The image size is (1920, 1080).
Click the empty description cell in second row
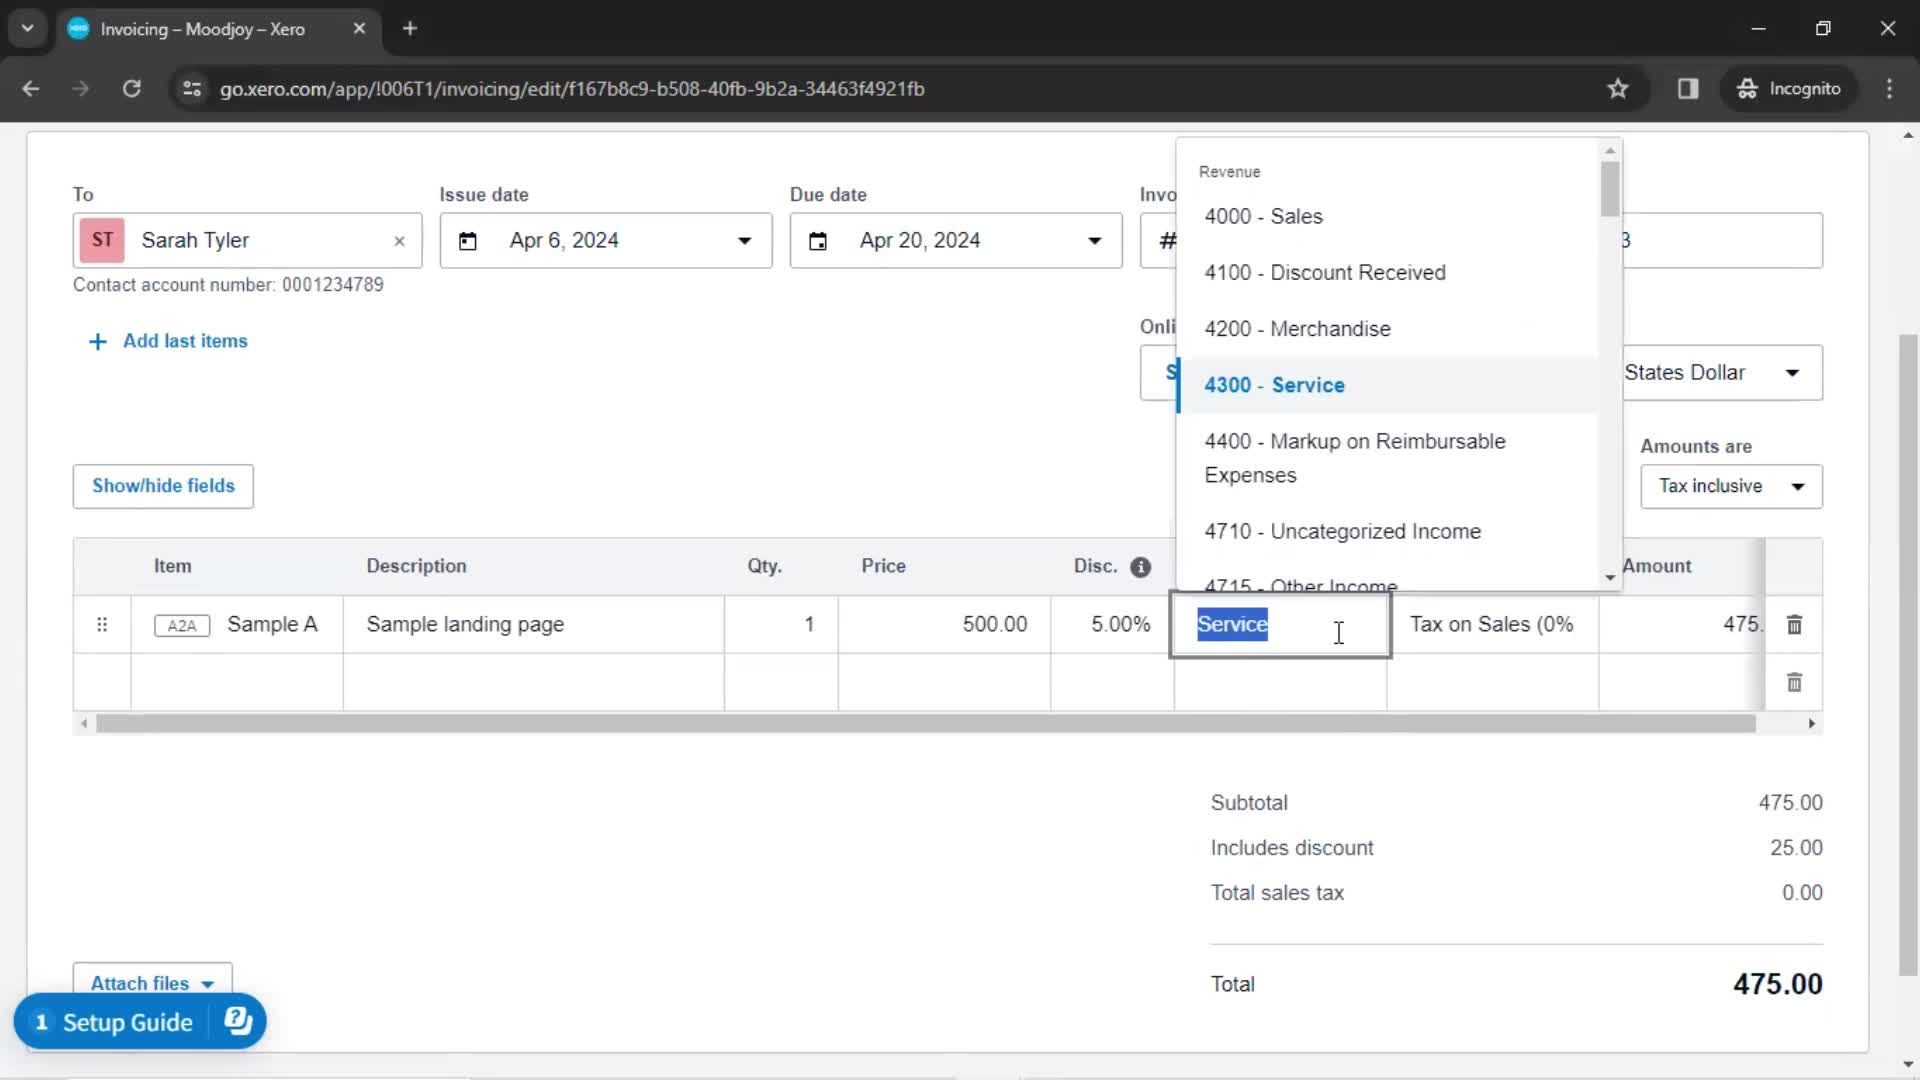point(534,682)
